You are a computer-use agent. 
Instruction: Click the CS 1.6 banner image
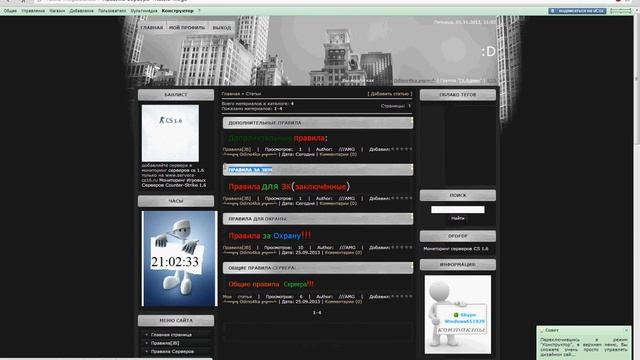[170, 133]
